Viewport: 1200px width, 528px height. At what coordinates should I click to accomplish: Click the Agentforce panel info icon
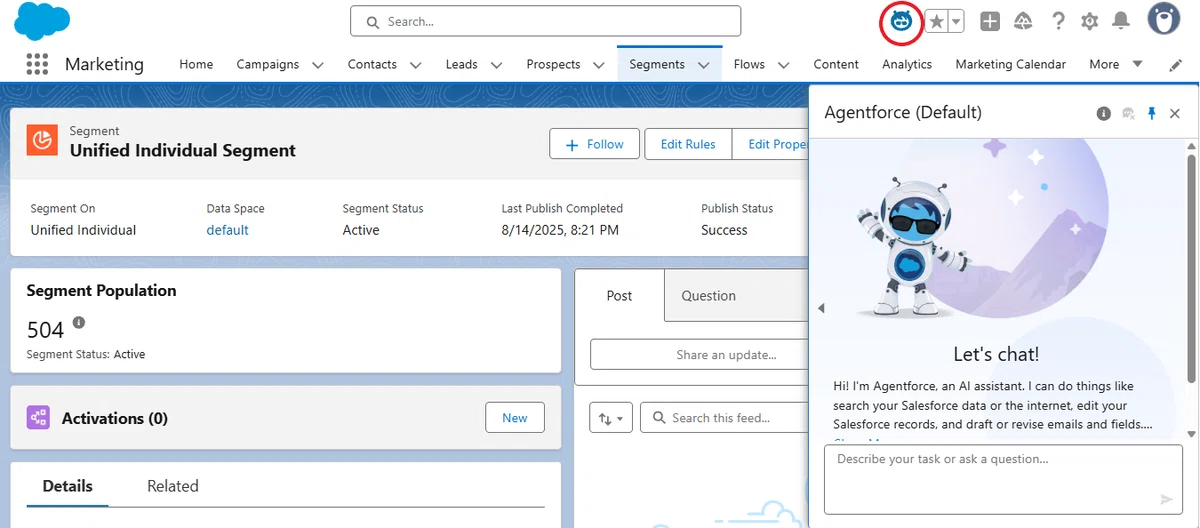coord(1103,113)
